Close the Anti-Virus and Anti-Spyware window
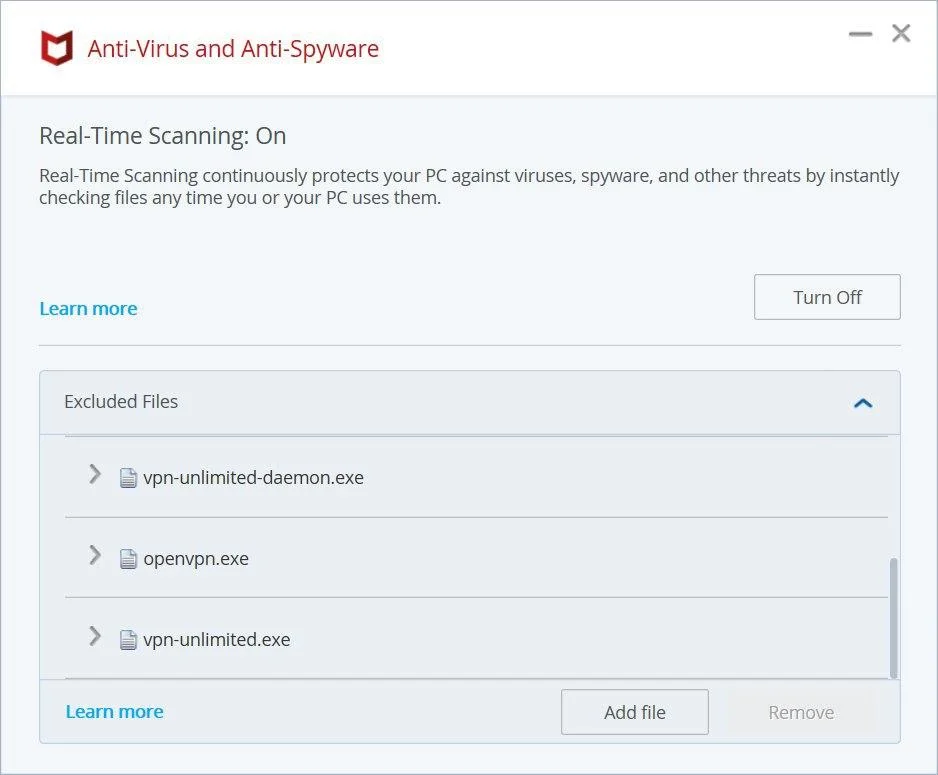 coord(901,34)
